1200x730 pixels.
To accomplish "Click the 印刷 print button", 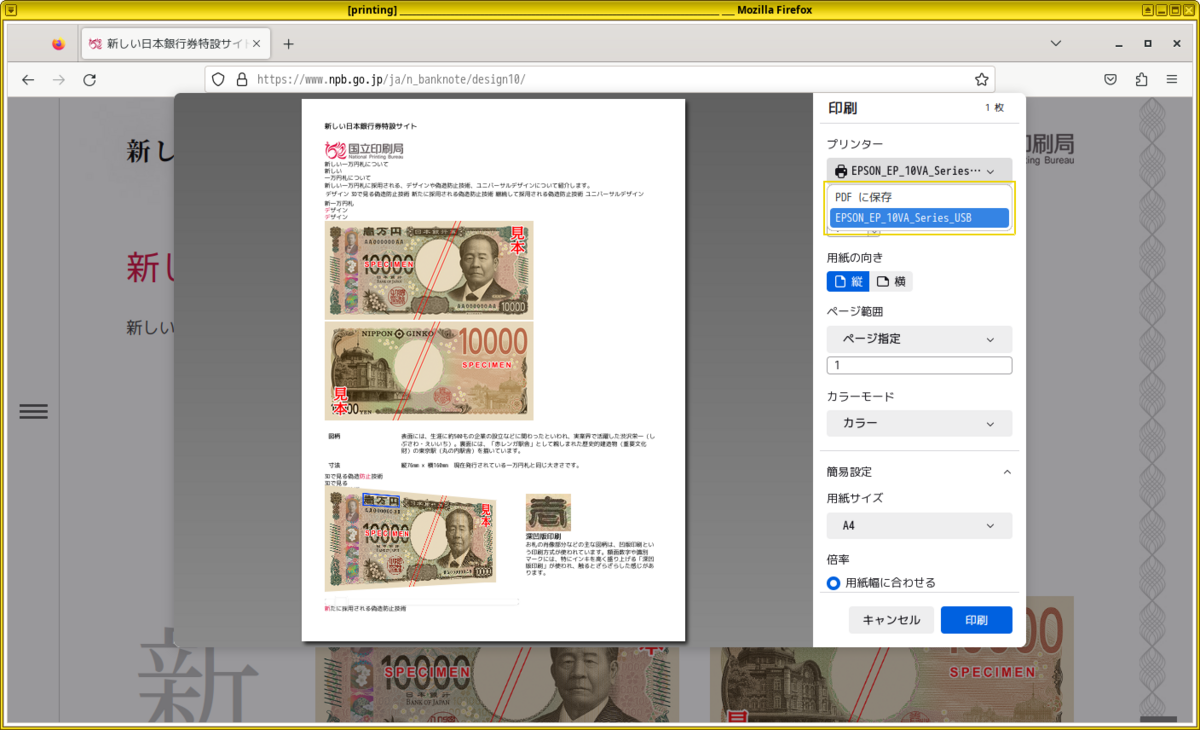I will 976,619.
